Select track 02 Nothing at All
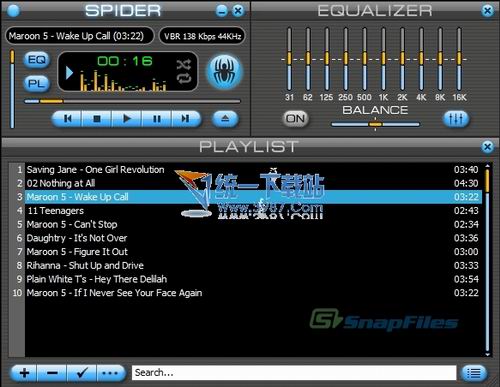Viewport: 500px width, 387px height. click(253, 183)
